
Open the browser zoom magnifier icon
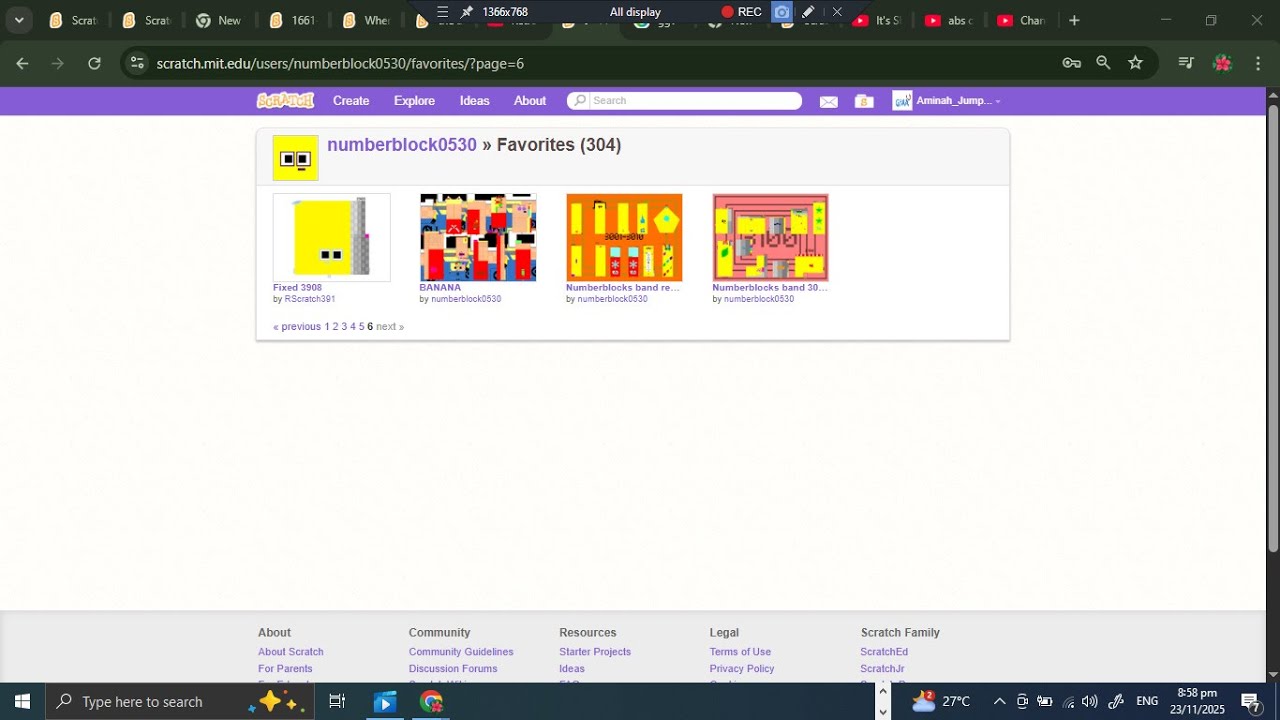tap(1103, 63)
